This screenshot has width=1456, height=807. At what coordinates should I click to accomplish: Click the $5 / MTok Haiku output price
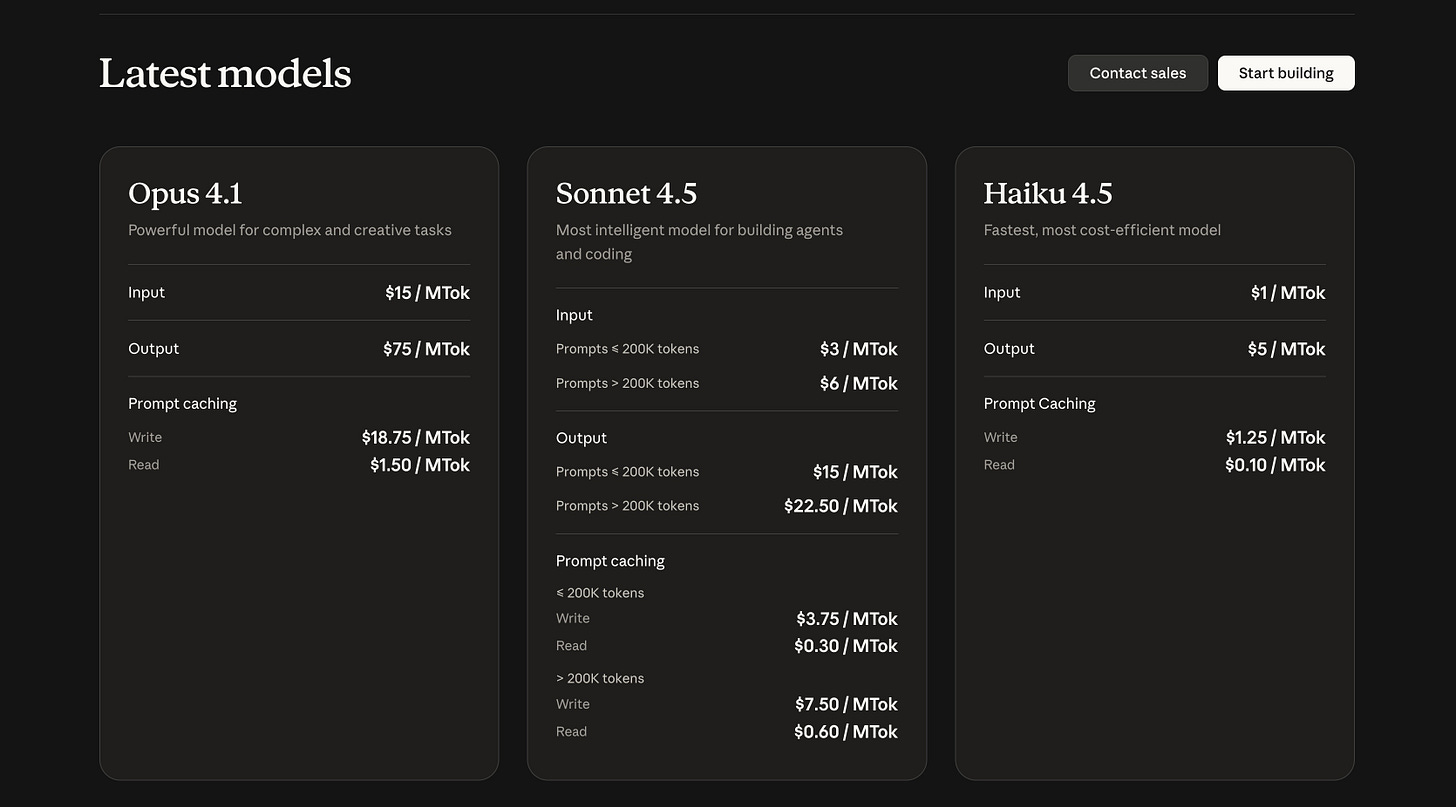click(x=1286, y=349)
